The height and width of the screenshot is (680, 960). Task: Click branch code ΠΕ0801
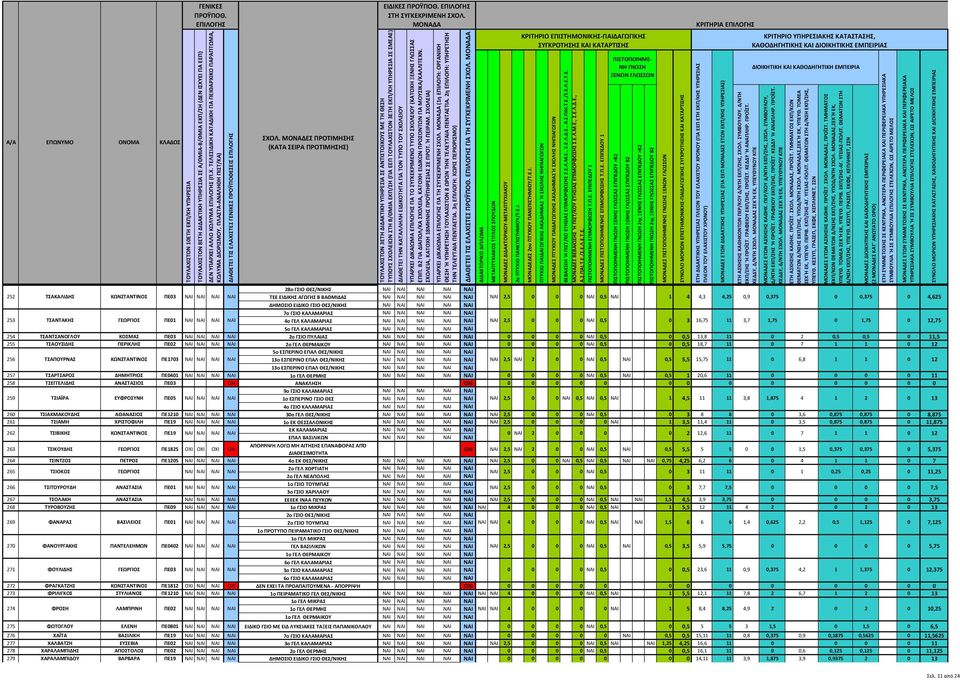point(170,627)
